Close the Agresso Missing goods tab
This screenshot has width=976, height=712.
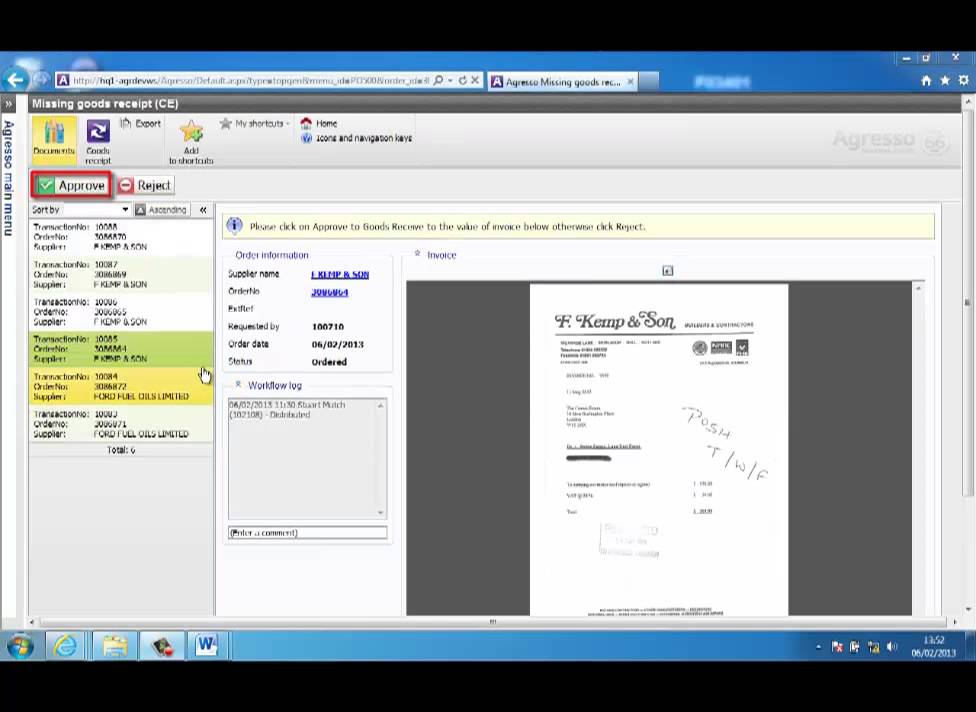click(x=631, y=82)
